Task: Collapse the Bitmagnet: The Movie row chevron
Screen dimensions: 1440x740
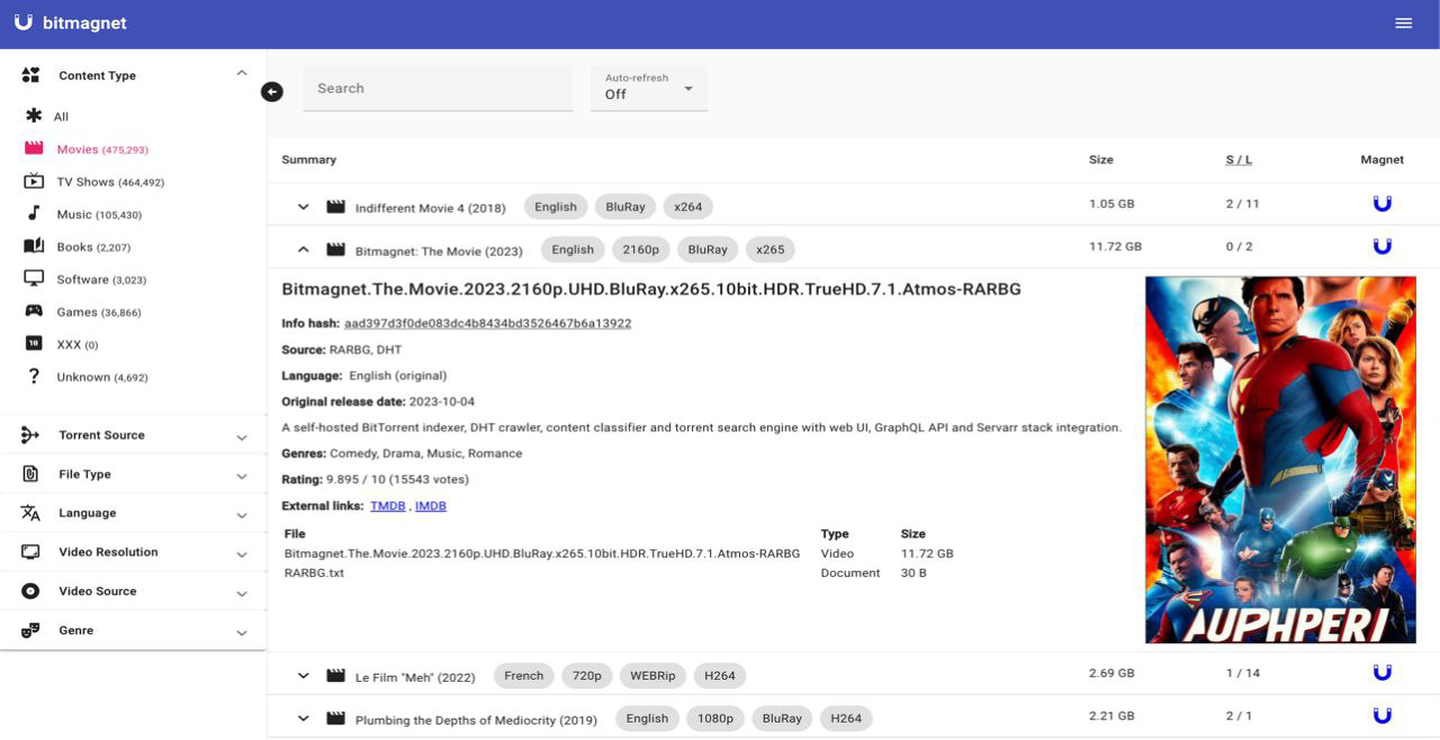Action: click(x=304, y=250)
